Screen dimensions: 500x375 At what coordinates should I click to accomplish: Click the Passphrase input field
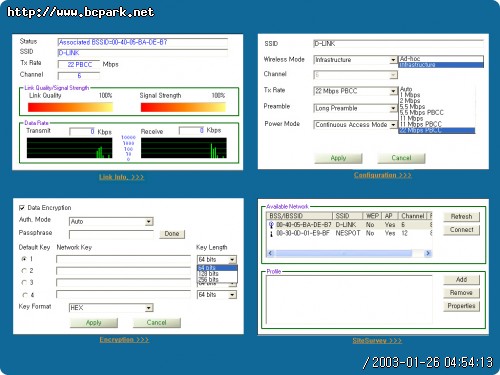point(111,234)
